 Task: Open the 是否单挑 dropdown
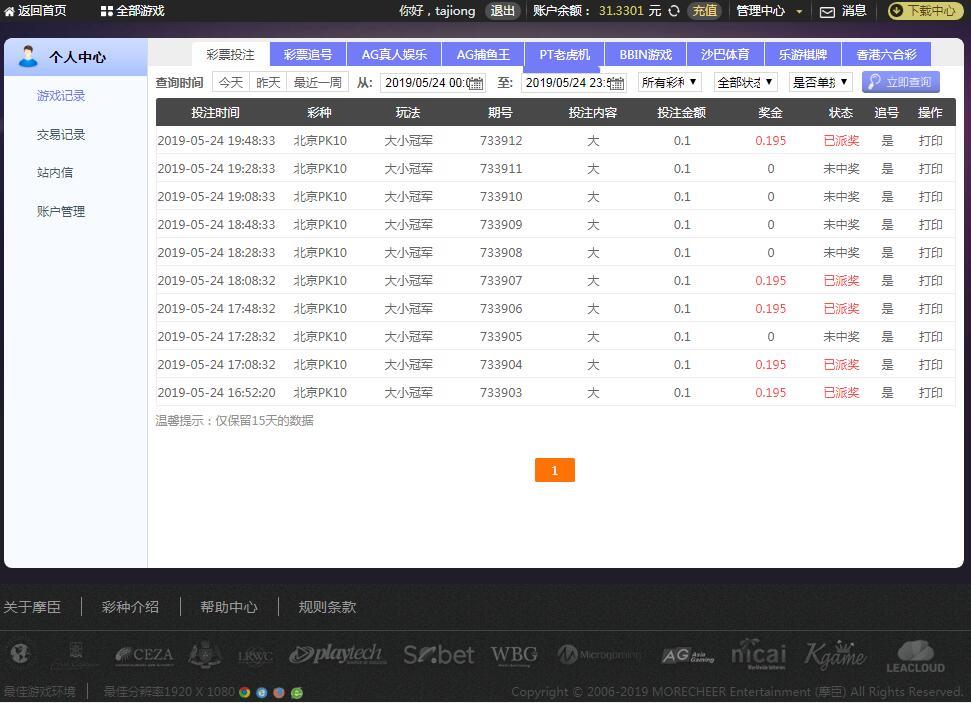click(821, 82)
